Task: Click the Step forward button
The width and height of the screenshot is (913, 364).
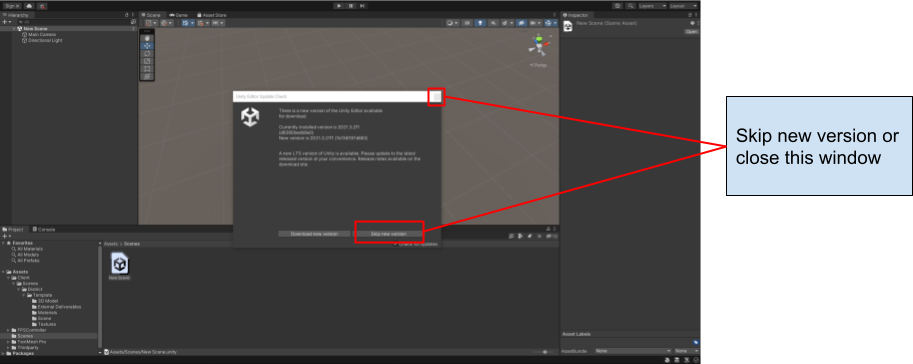Action: [362, 6]
